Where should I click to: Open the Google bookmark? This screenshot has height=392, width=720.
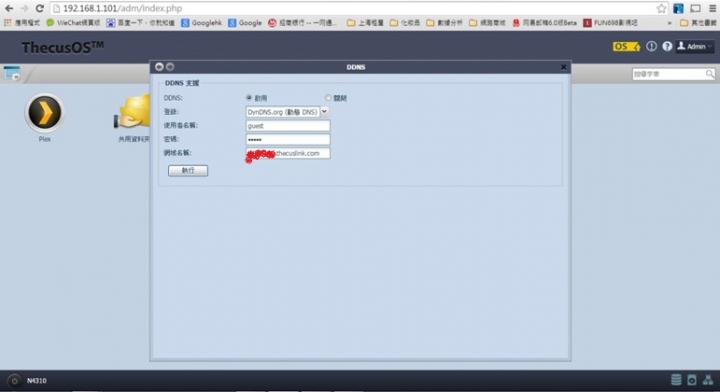245,22
